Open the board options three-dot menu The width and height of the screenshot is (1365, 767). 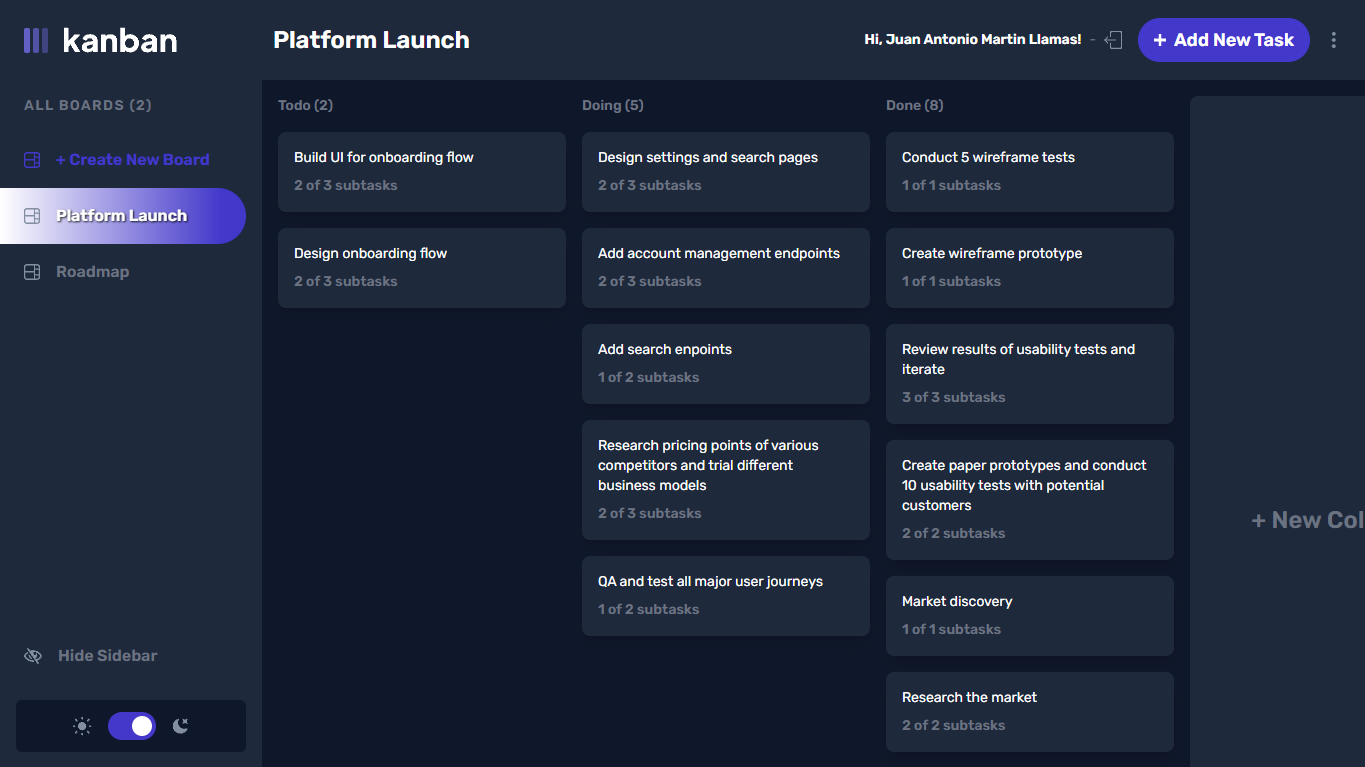(x=1334, y=40)
